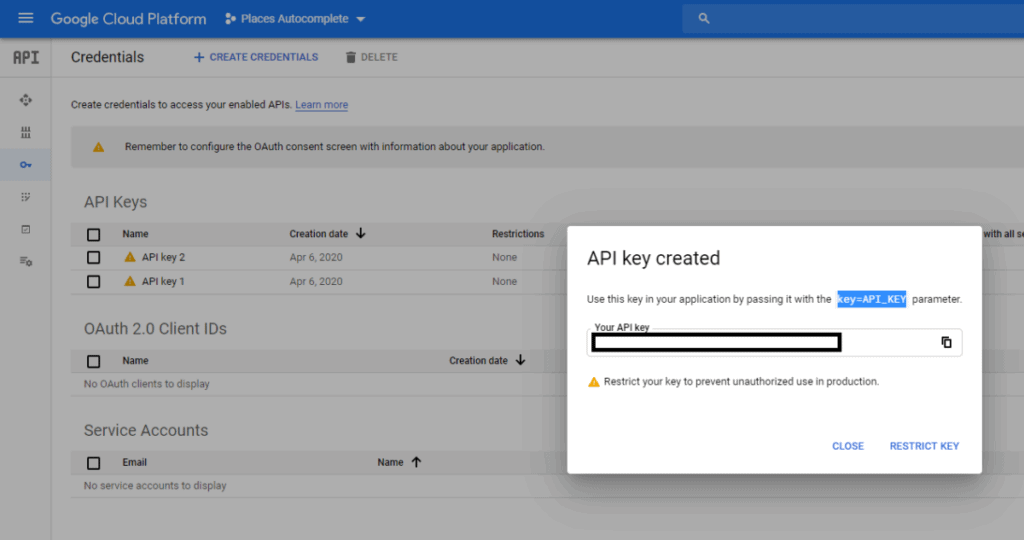This screenshot has height=540, width=1024.
Task: Close the API key created dialog
Action: click(x=847, y=446)
